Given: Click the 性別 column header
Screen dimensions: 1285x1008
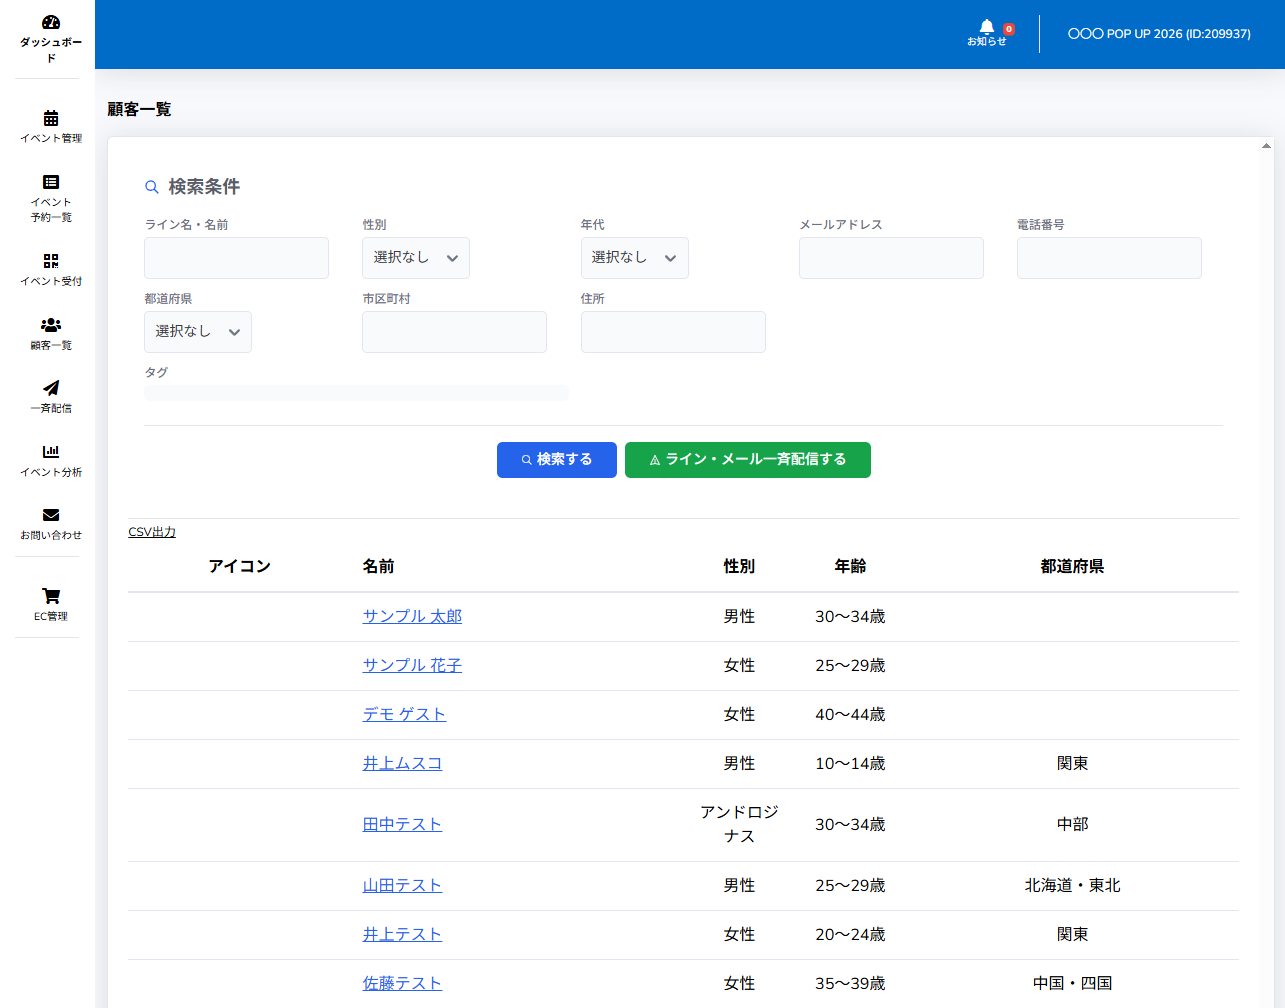Looking at the screenshot, I should 739,566.
